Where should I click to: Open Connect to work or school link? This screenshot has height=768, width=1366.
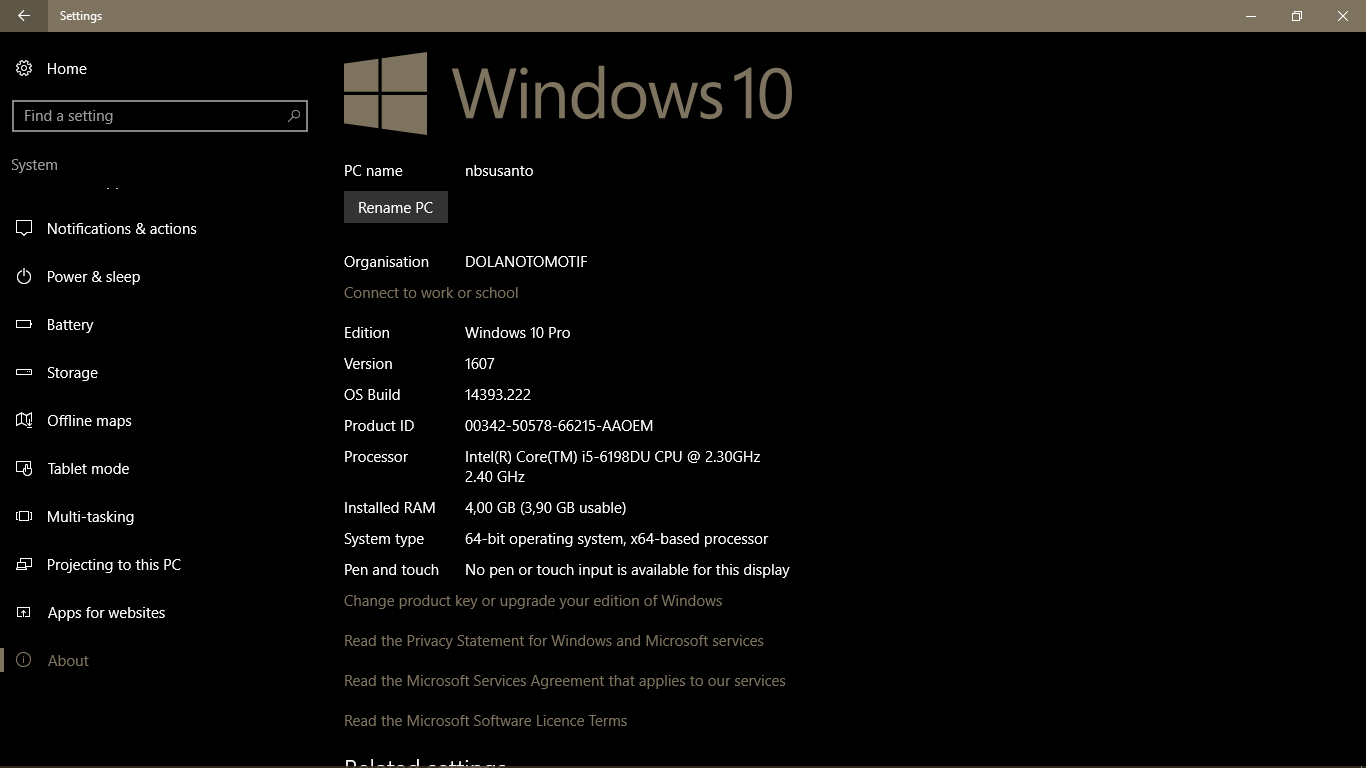(431, 293)
